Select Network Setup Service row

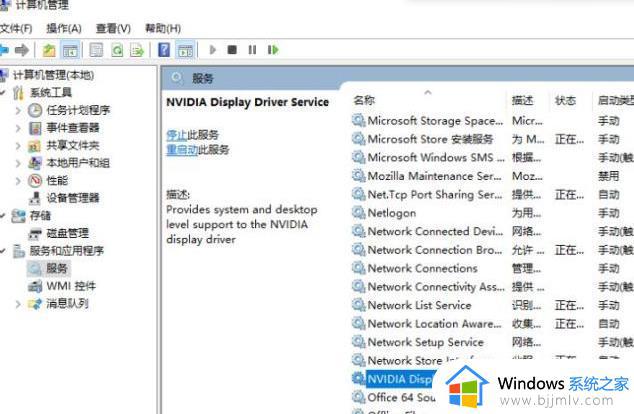pos(492,342)
